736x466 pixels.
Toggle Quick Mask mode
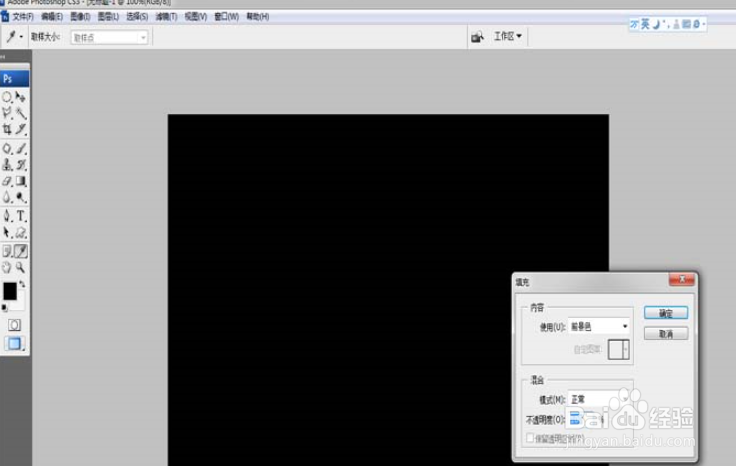point(14,325)
